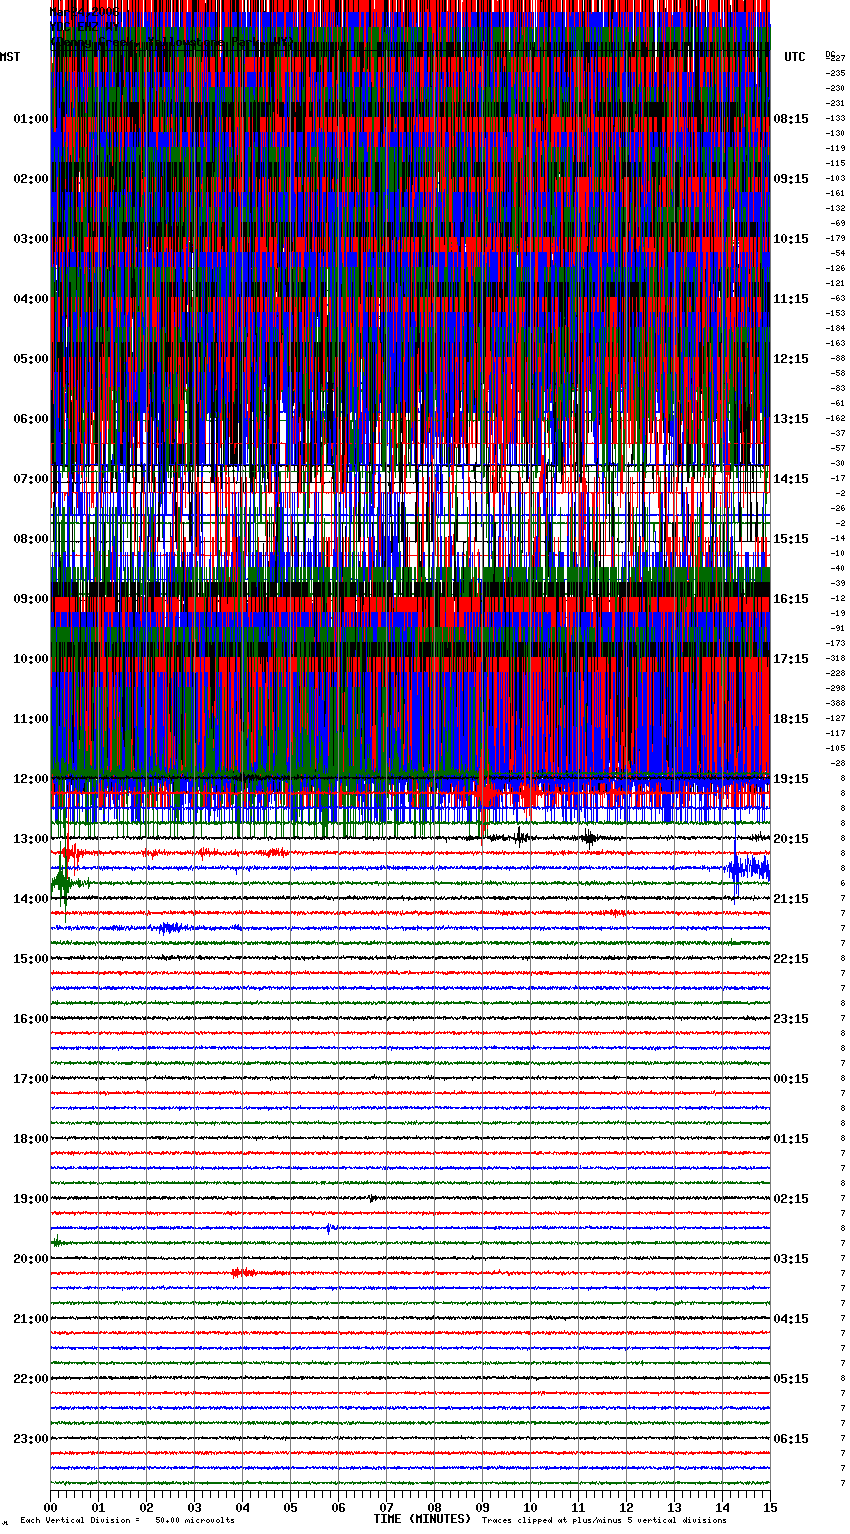Select the 01:00 MST row label

tap(31, 119)
